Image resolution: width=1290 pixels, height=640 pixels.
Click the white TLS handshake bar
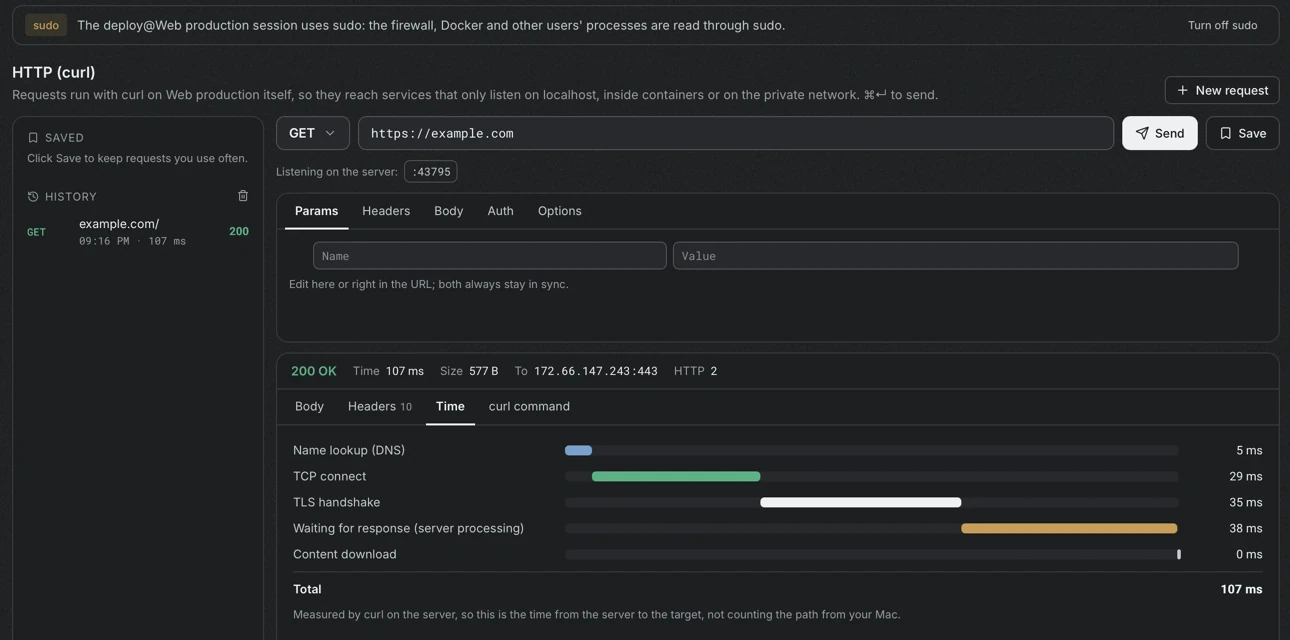pos(861,502)
